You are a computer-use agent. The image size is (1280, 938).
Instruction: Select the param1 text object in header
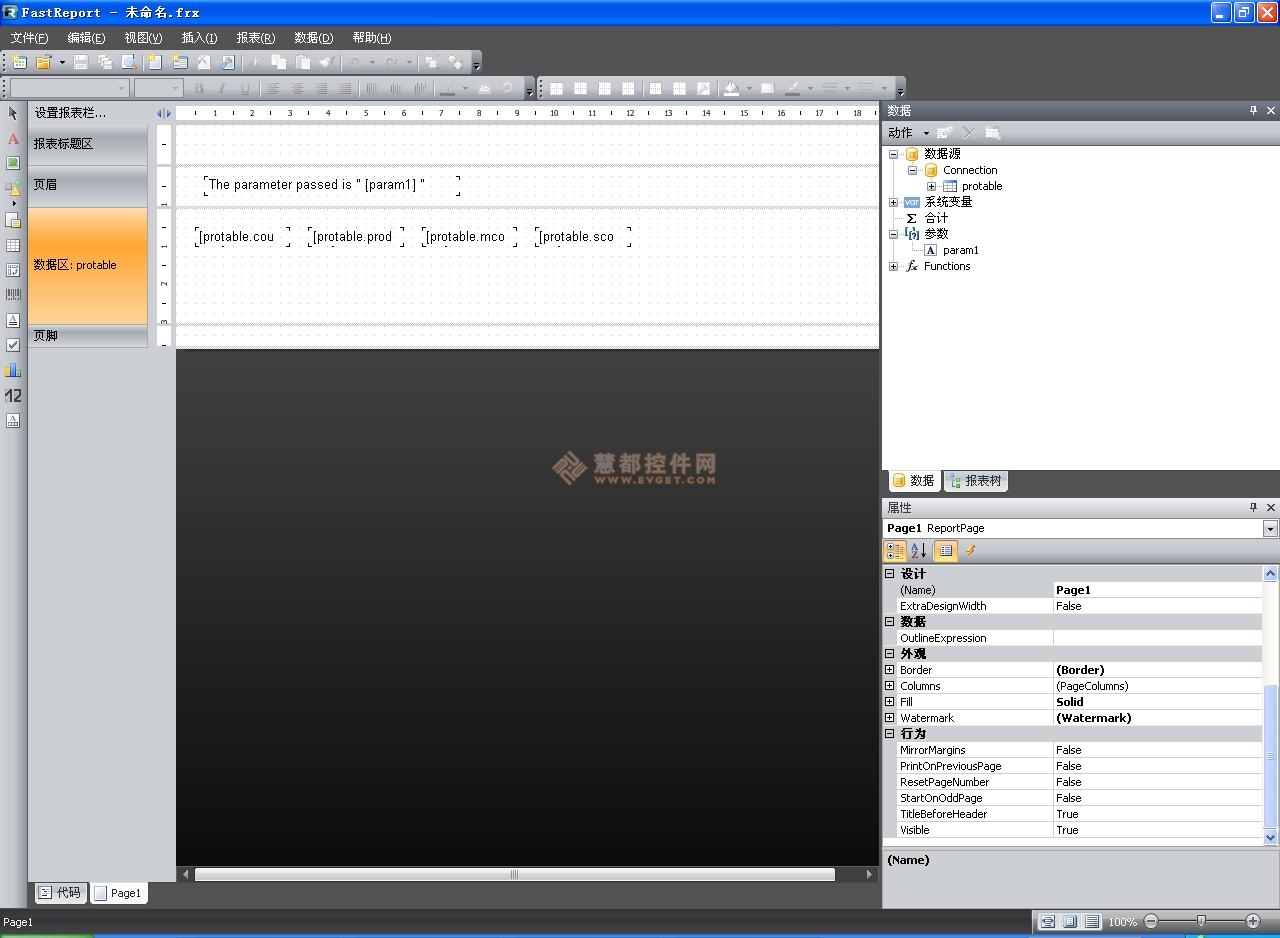[x=331, y=185]
